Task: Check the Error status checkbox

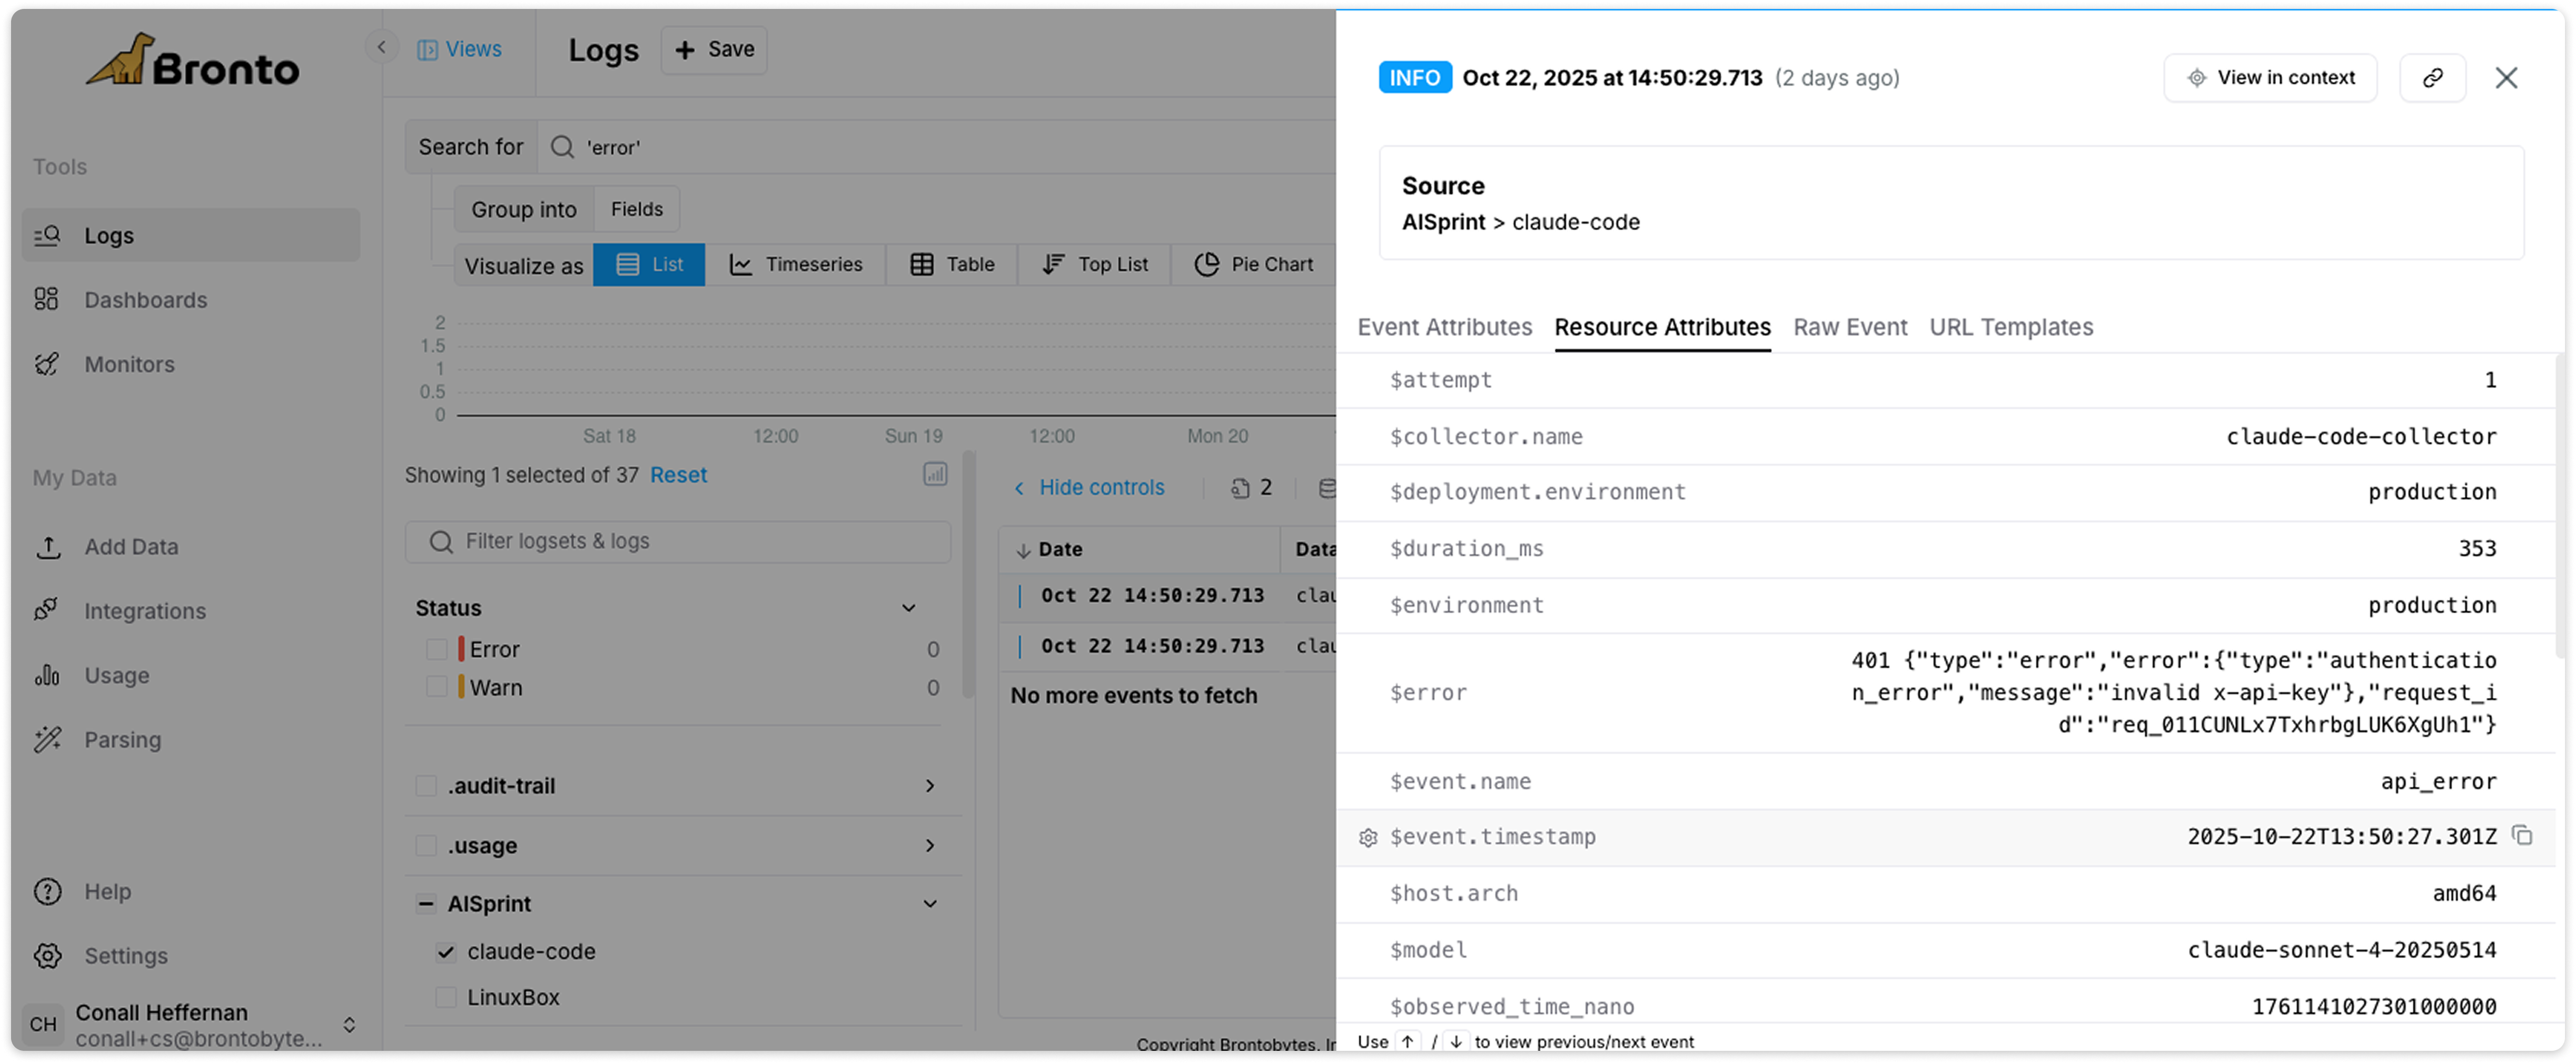Action: (437, 649)
